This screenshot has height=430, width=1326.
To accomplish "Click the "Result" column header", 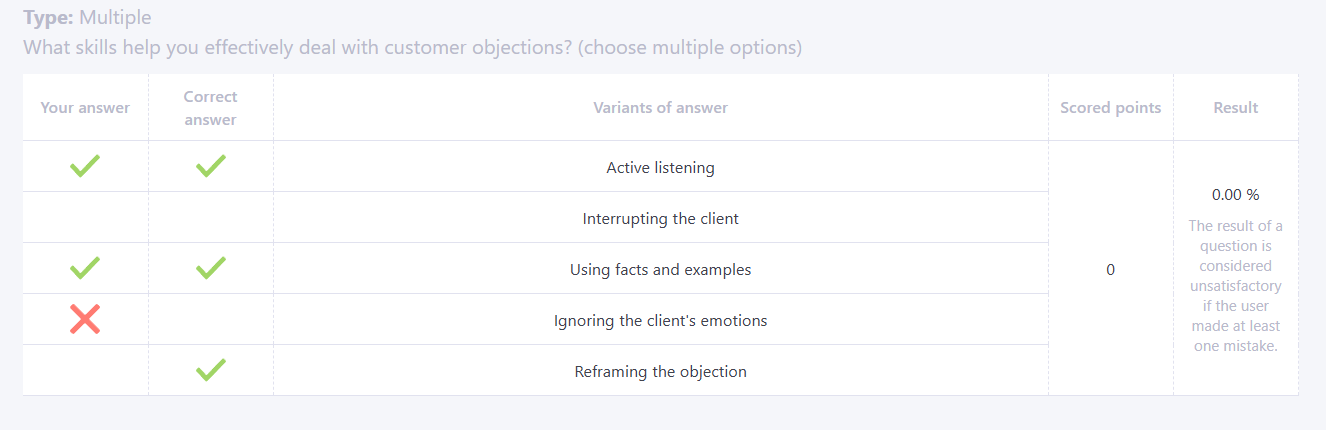I will click(1235, 108).
